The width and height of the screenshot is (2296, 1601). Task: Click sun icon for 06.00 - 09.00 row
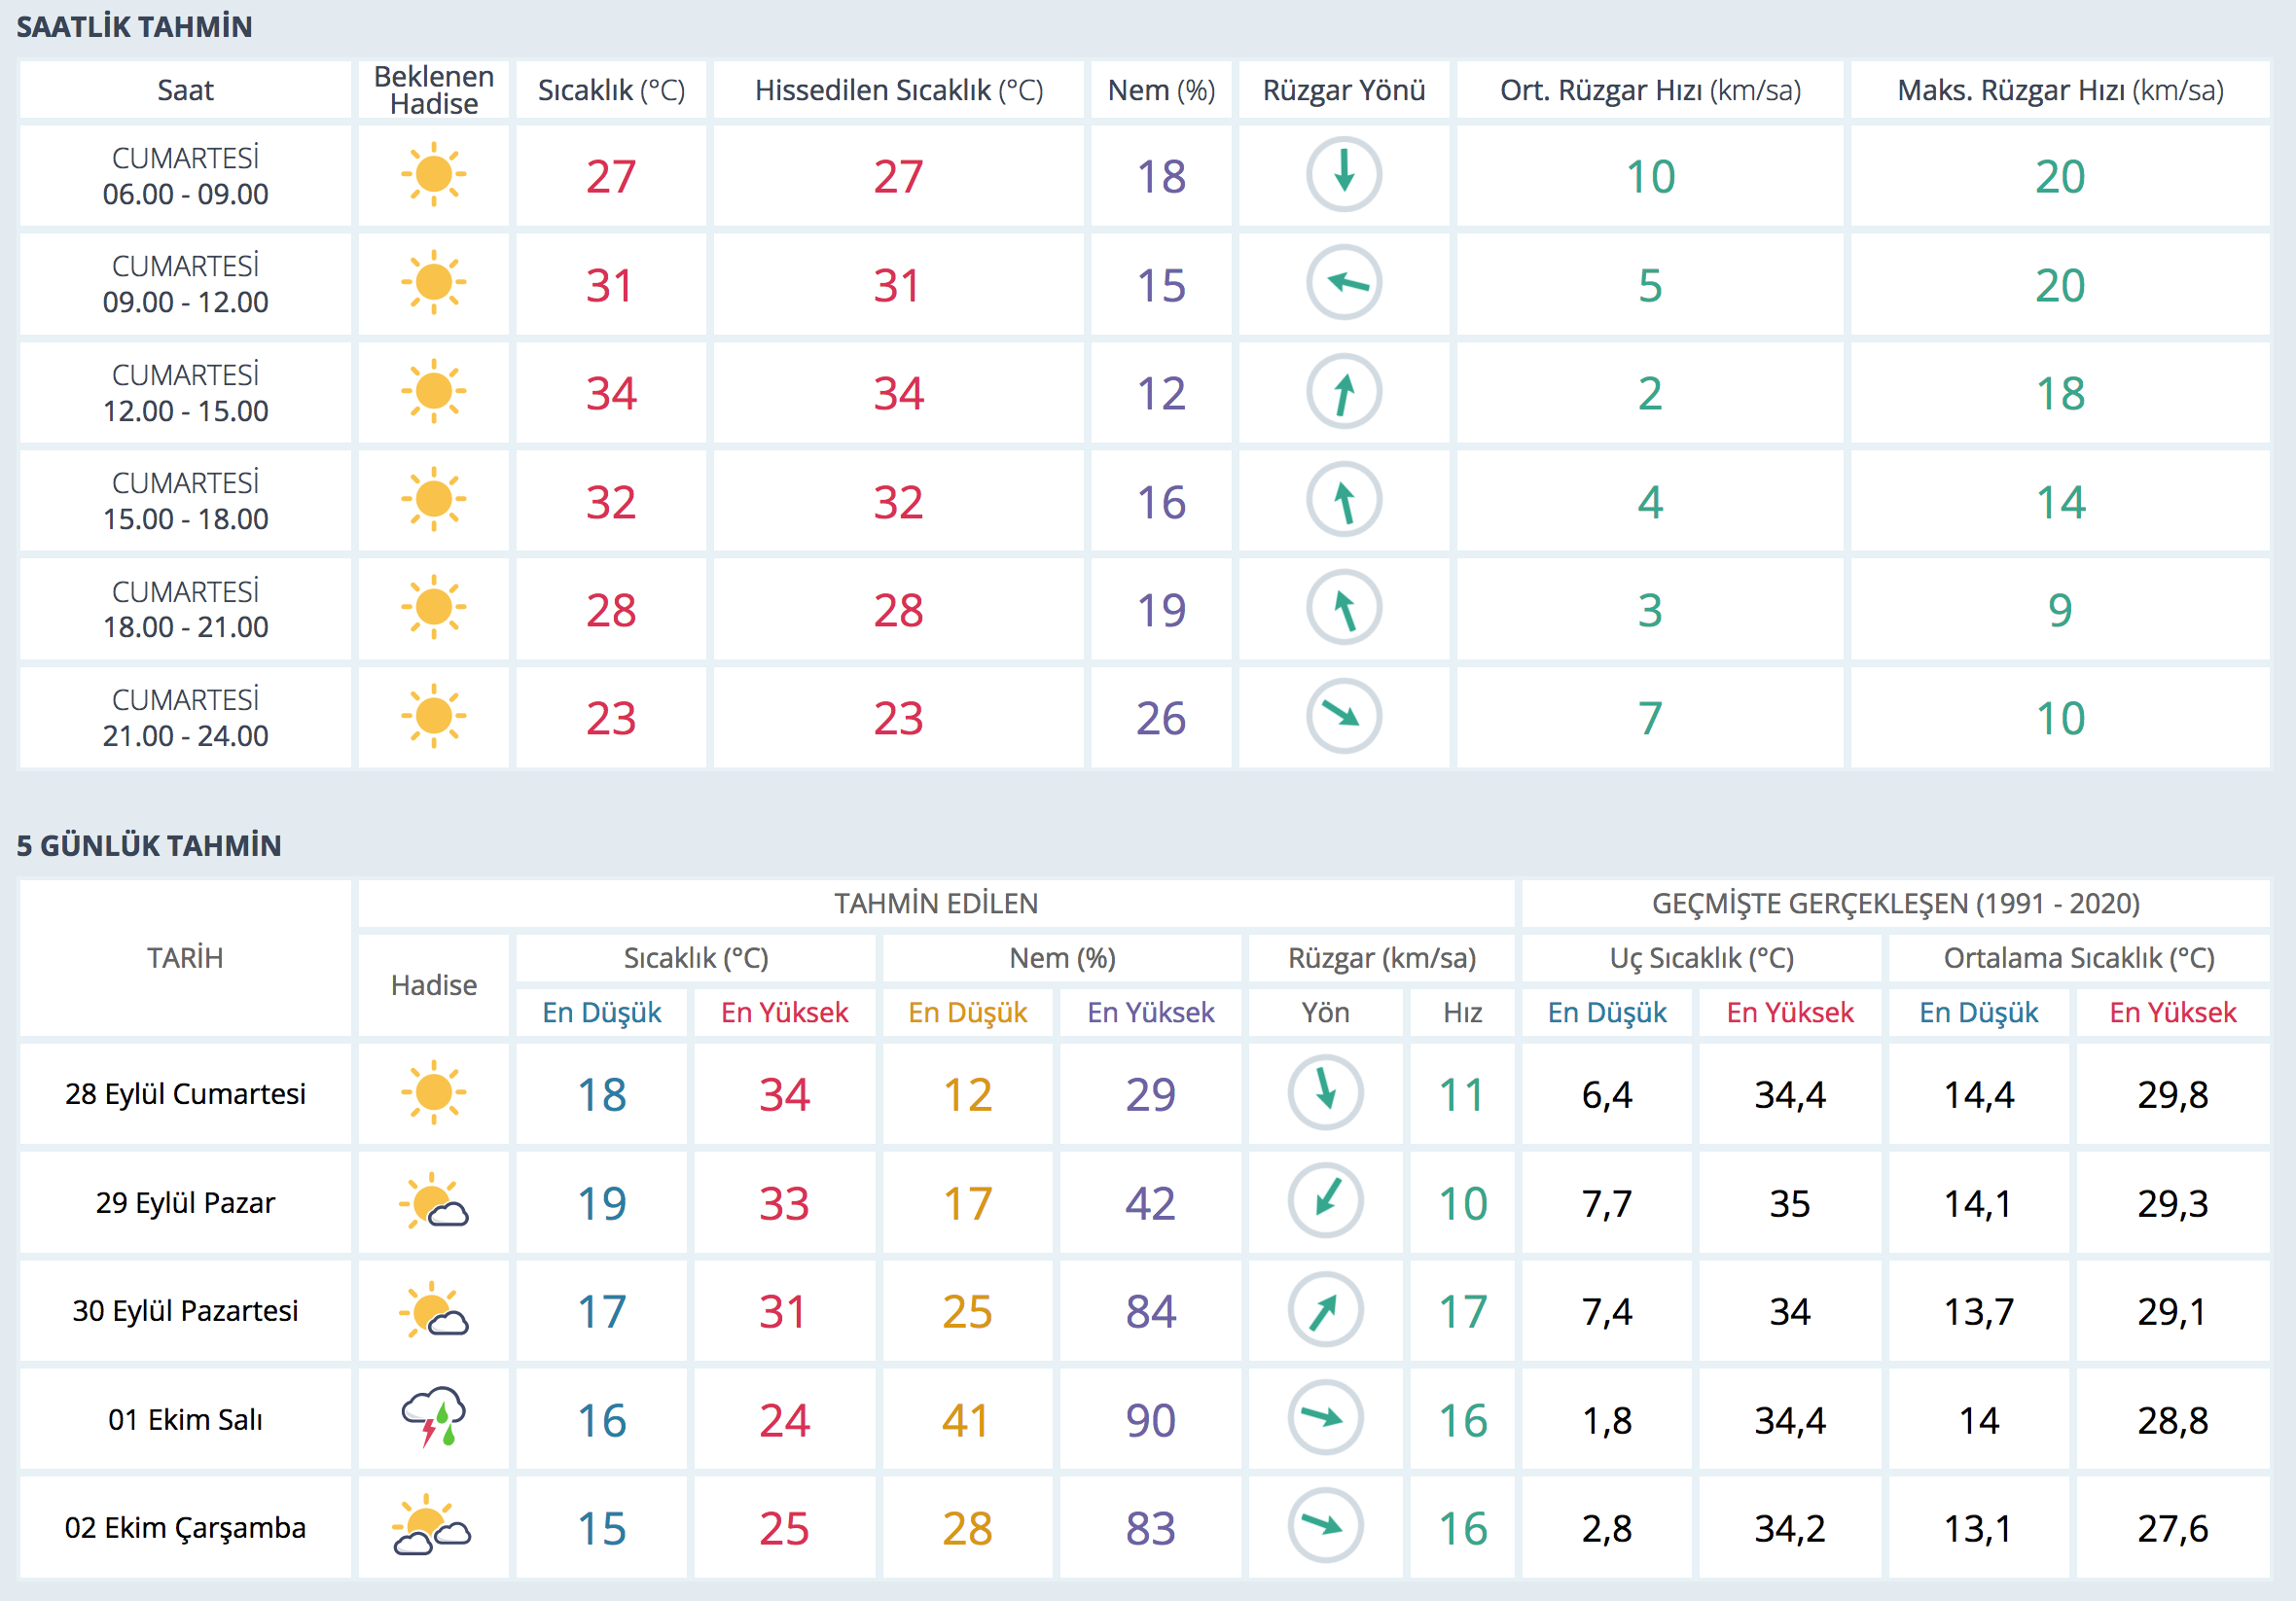click(x=433, y=175)
